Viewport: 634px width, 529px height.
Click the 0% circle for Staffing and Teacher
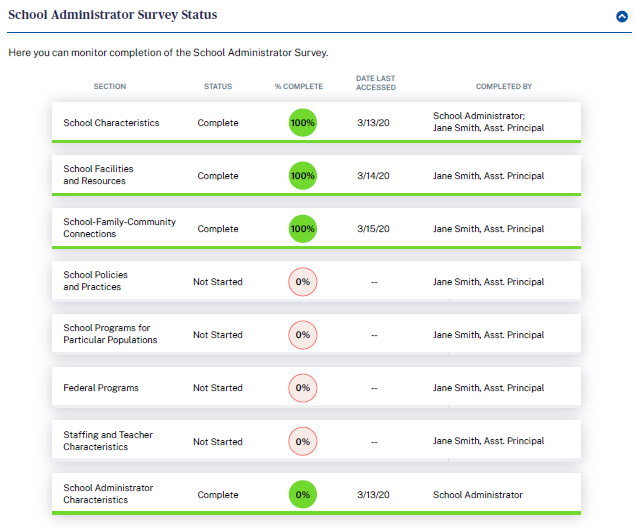point(302,441)
